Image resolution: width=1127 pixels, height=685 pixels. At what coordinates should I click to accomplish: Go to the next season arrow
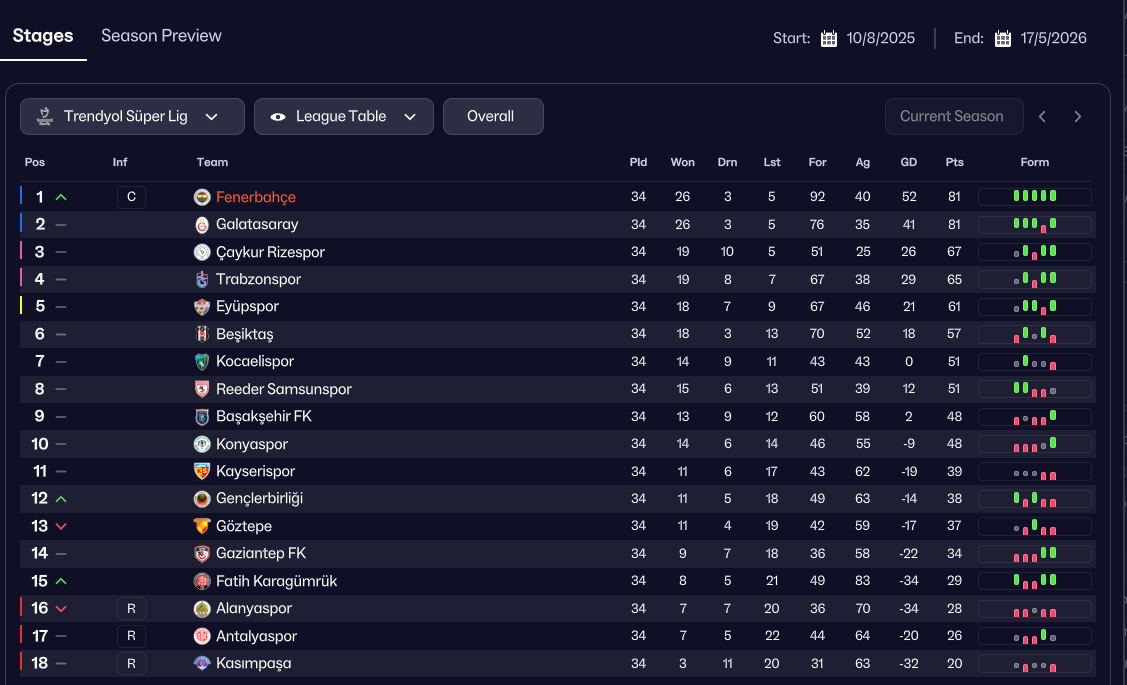tap(1078, 116)
